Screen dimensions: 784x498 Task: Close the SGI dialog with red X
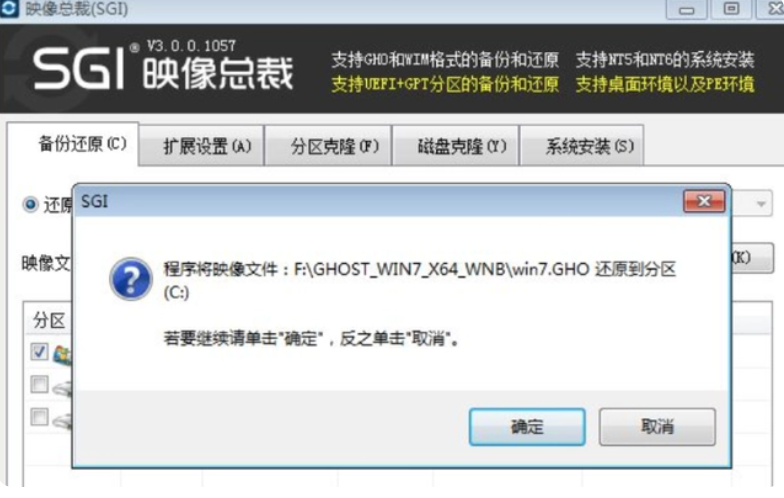click(704, 201)
